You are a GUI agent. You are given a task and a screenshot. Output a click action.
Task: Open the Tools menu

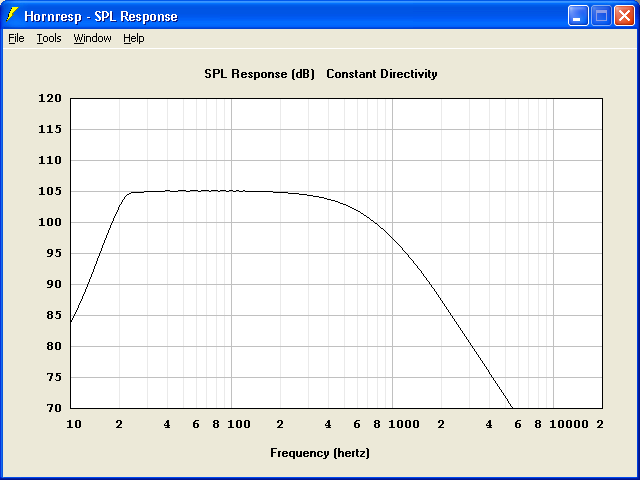49,38
